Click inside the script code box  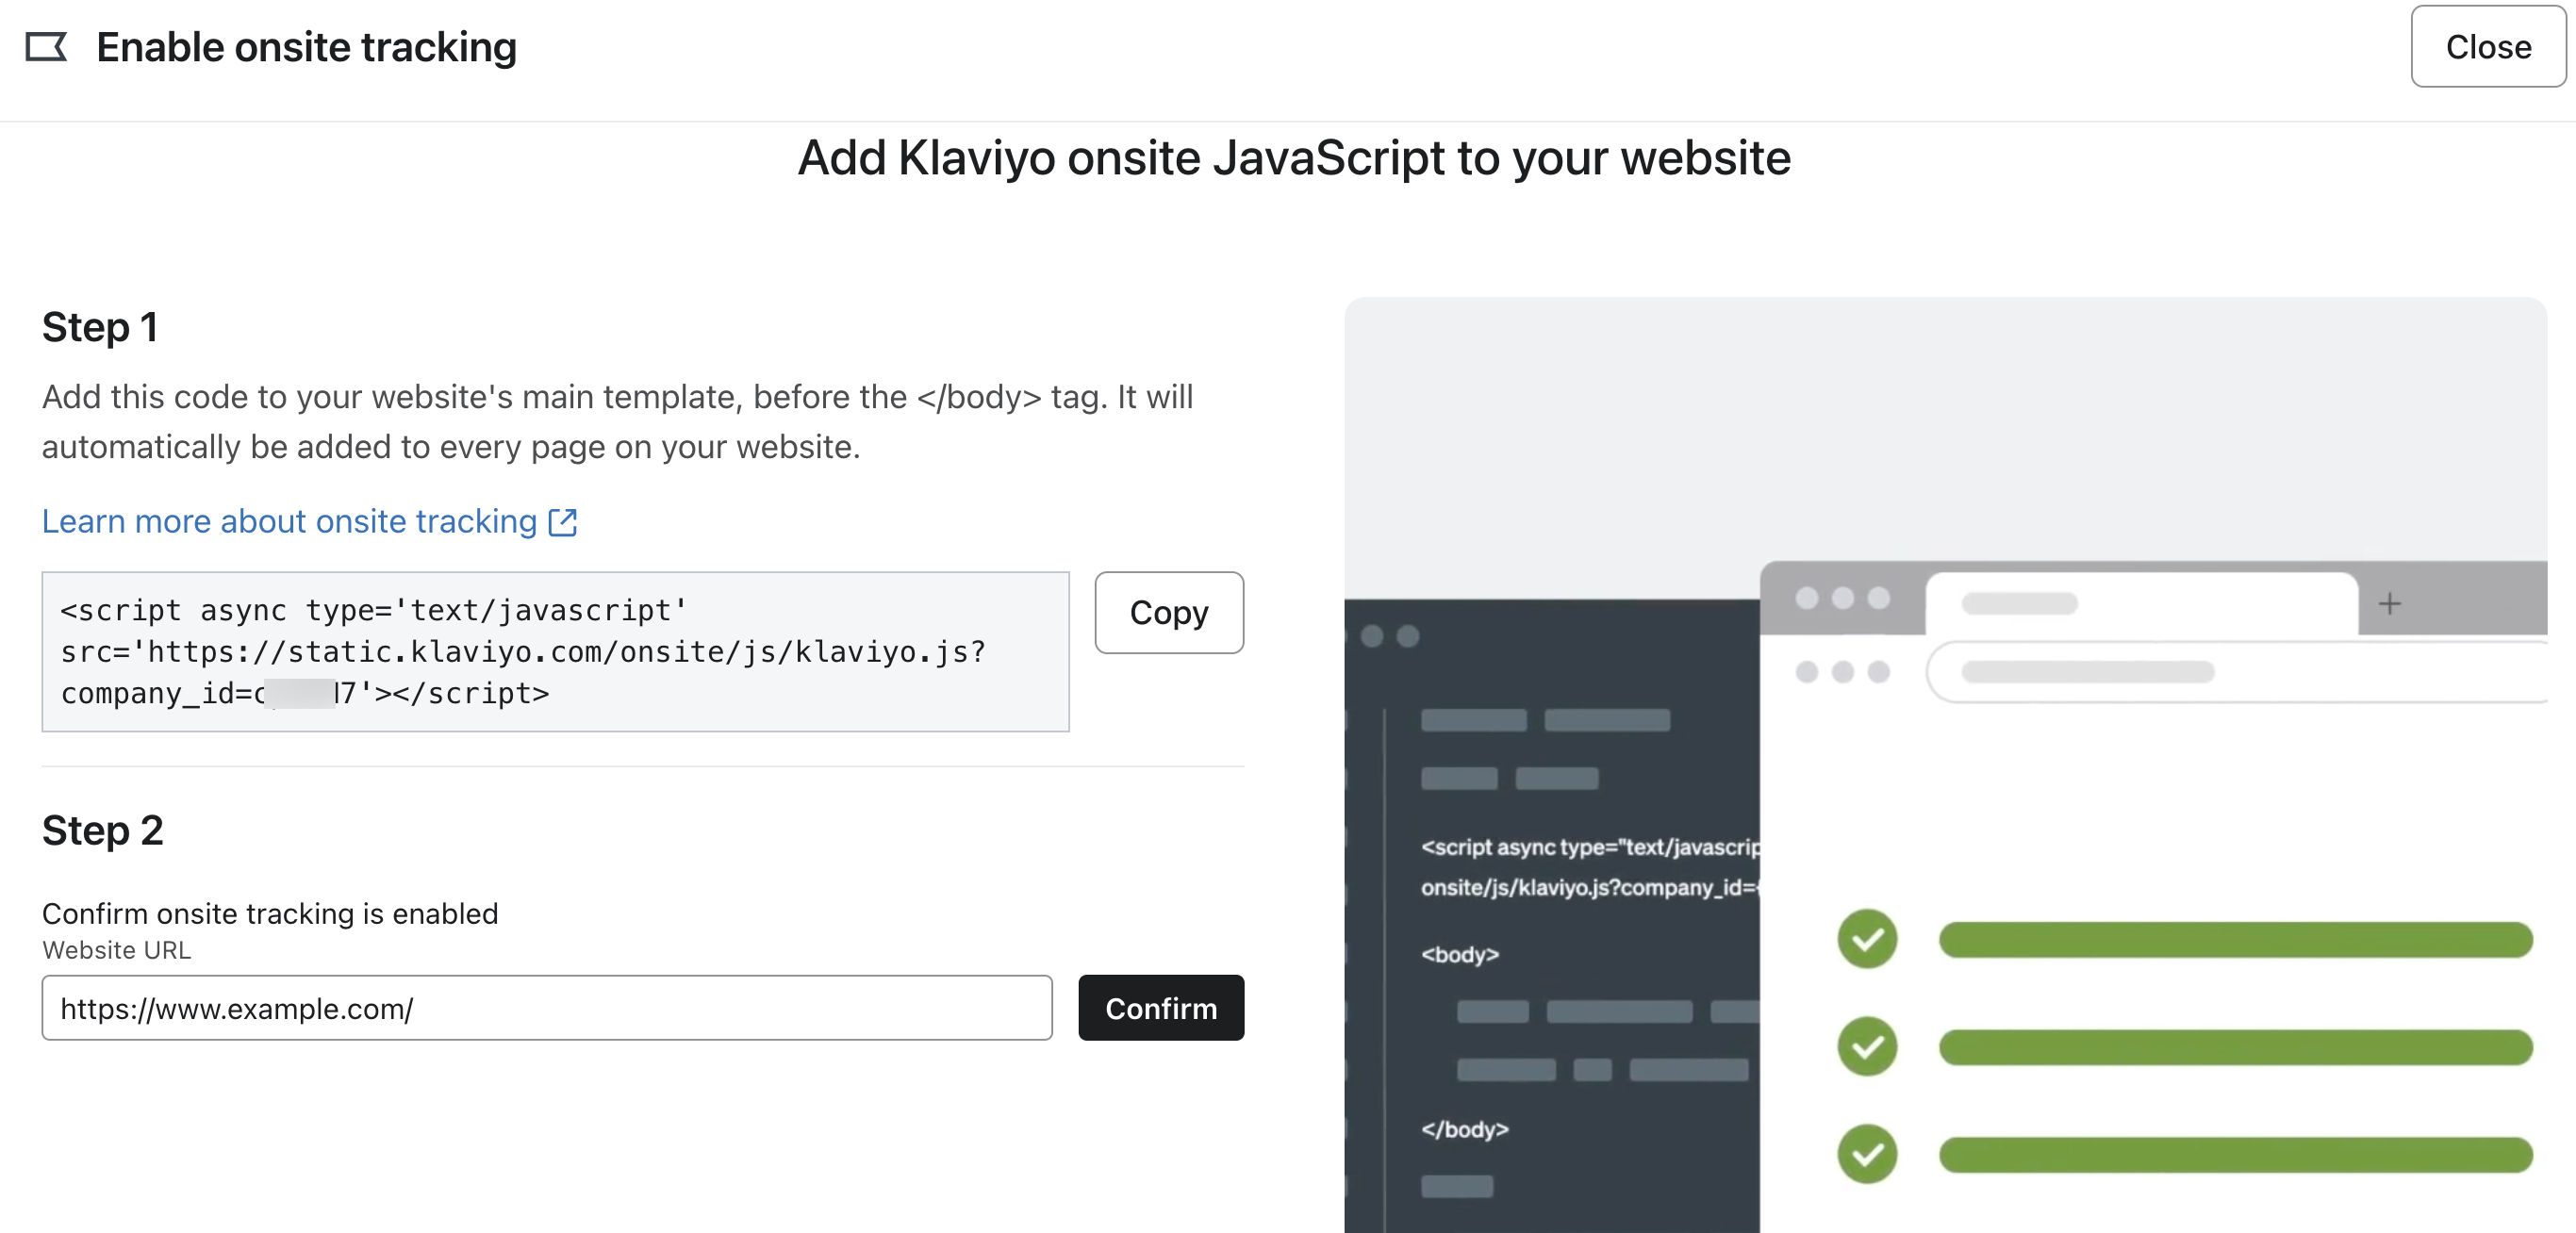coord(555,651)
